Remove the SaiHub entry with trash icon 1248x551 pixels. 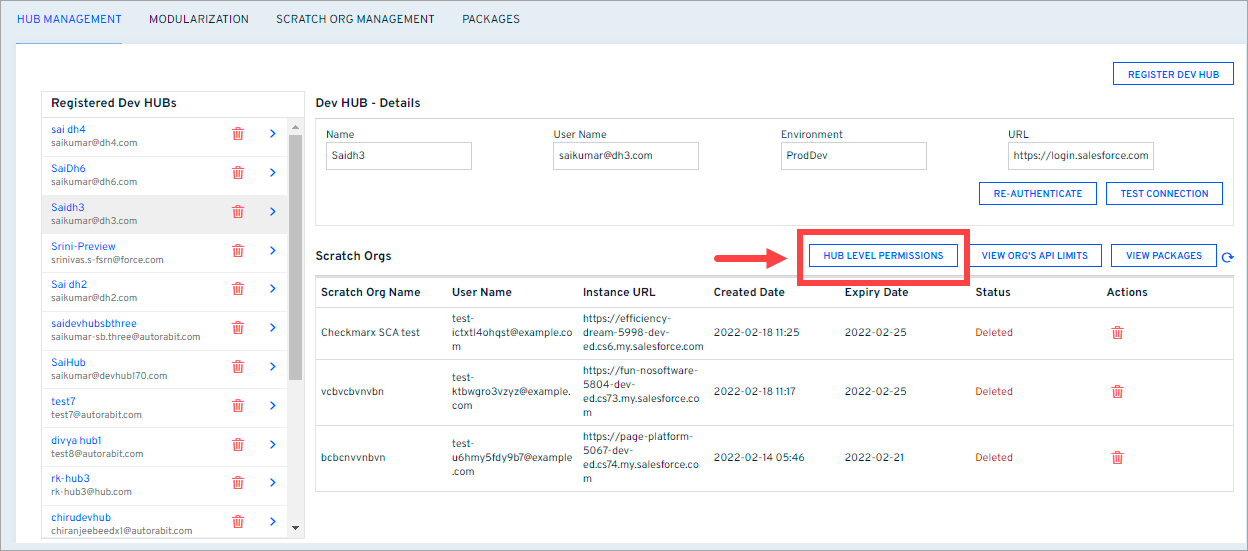[x=238, y=367]
